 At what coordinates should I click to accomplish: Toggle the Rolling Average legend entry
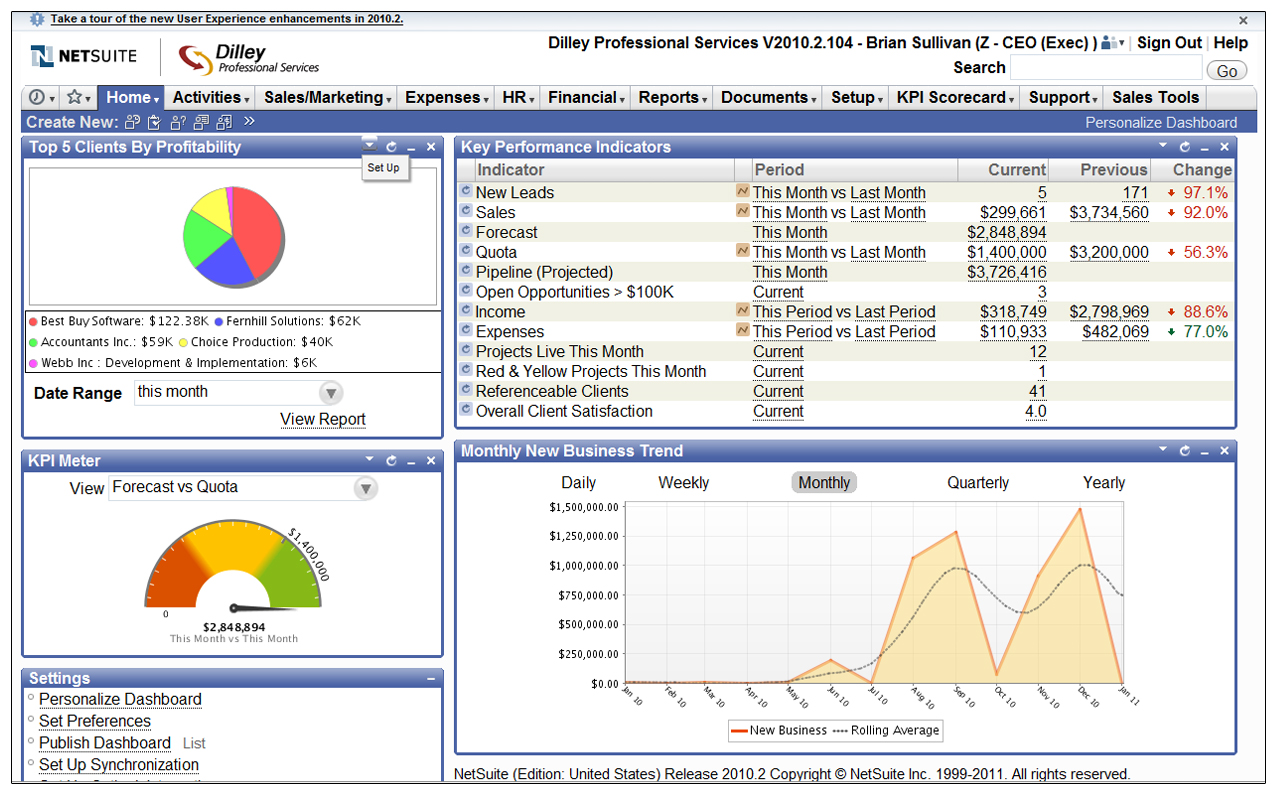pyautogui.click(x=886, y=731)
